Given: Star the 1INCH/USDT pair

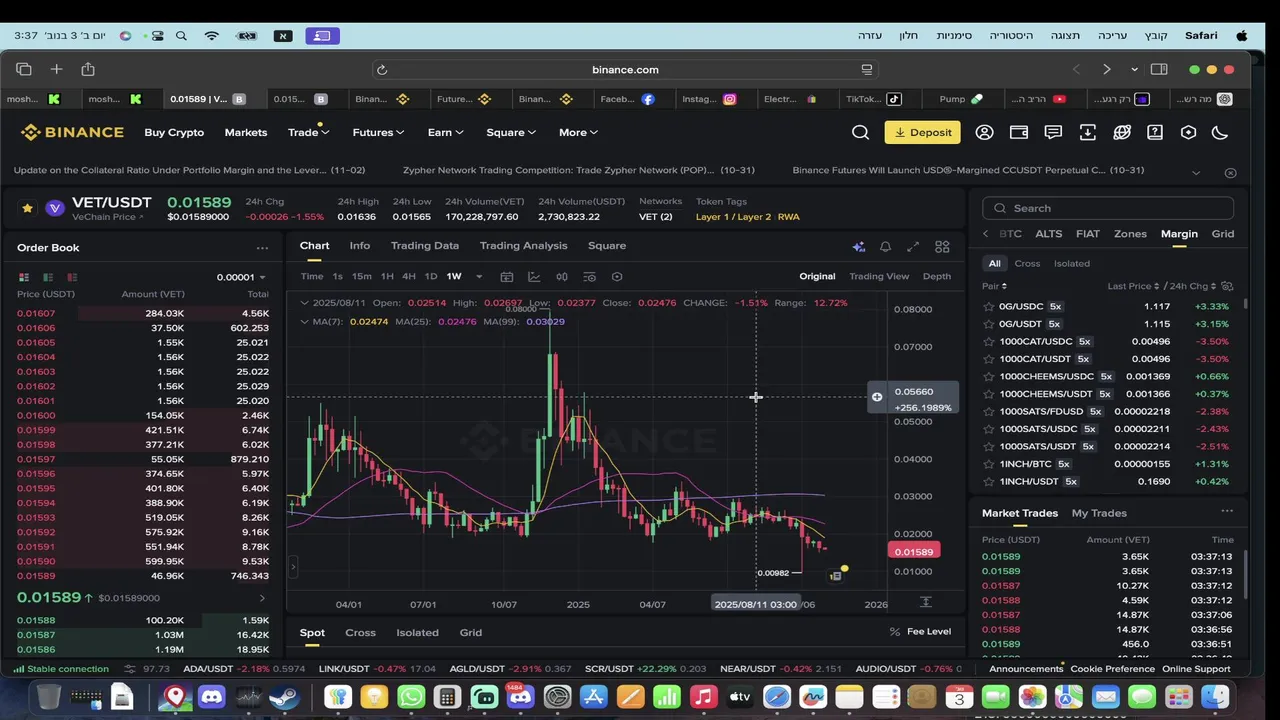Looking at the screenshot, I should (989, 482).
